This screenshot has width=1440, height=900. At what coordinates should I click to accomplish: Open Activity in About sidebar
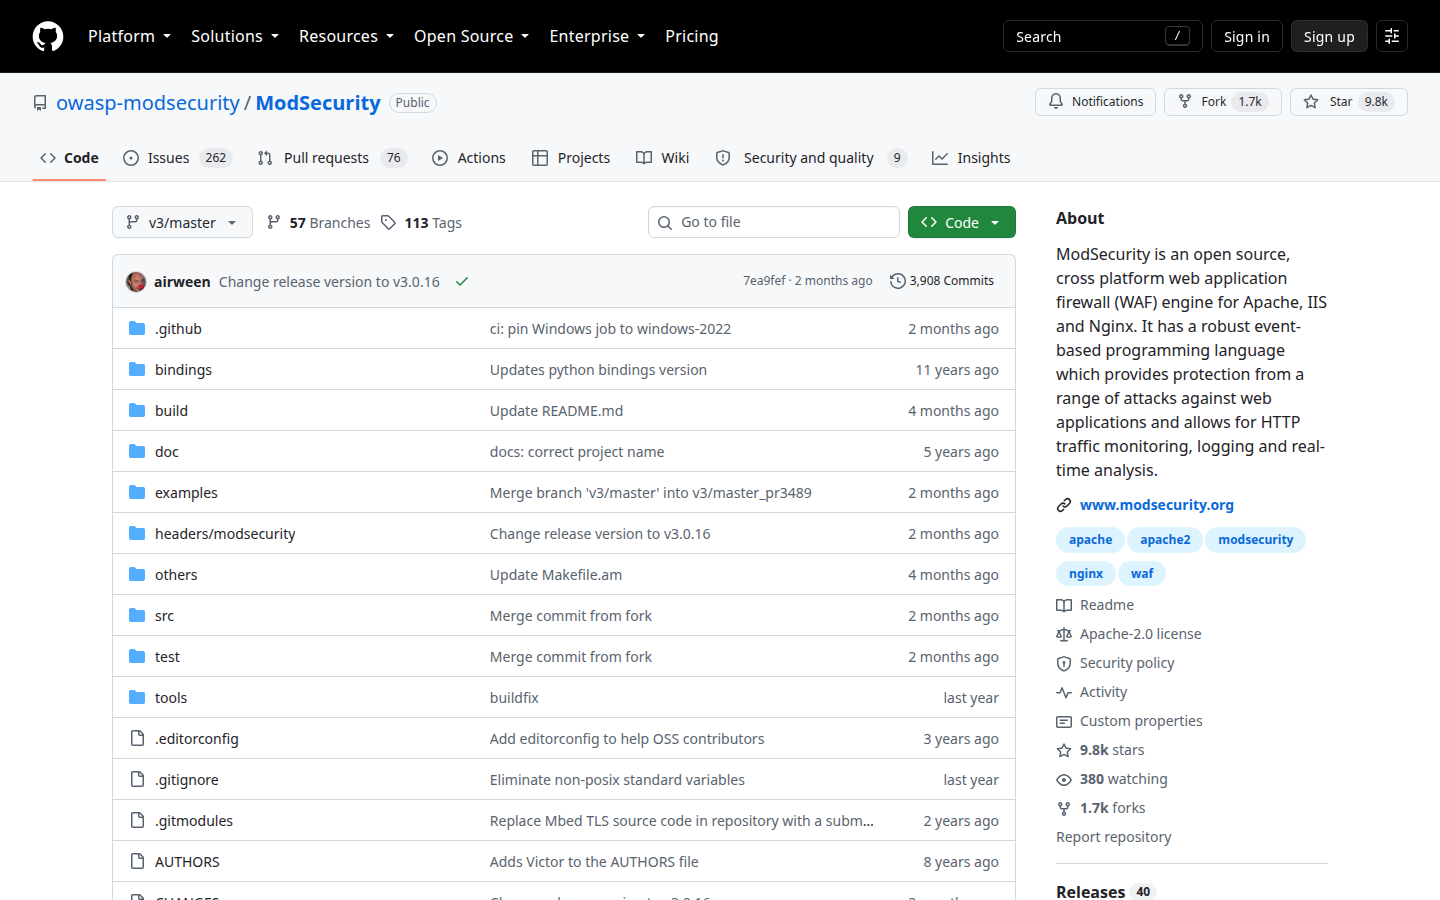point(1092,692)
